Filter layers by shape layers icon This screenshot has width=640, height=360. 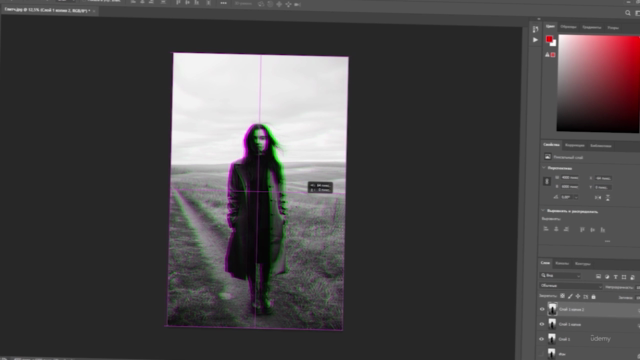624,277
